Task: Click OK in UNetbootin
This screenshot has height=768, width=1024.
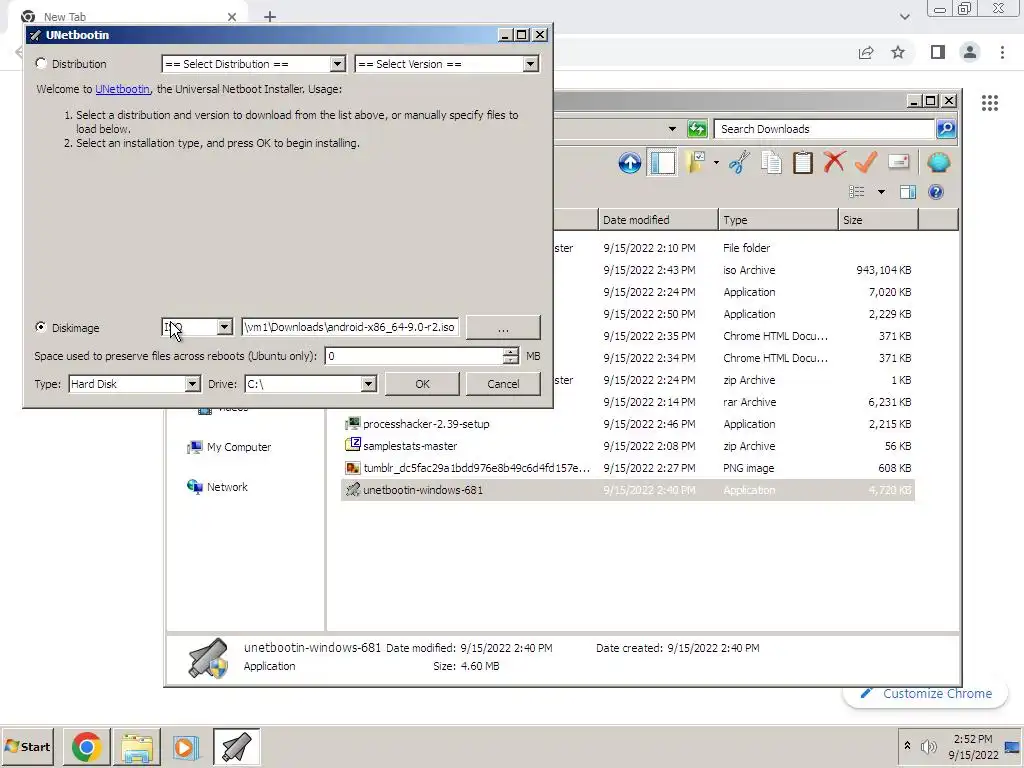Action: tap(422, 384)
